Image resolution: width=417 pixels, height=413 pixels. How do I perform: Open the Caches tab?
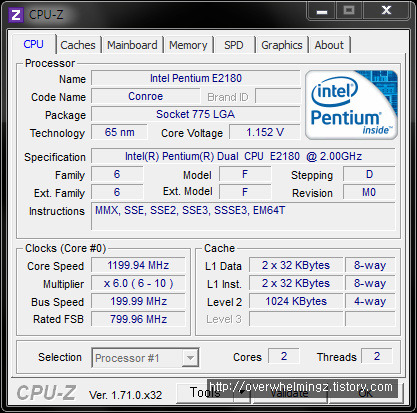tap(78, 45)
